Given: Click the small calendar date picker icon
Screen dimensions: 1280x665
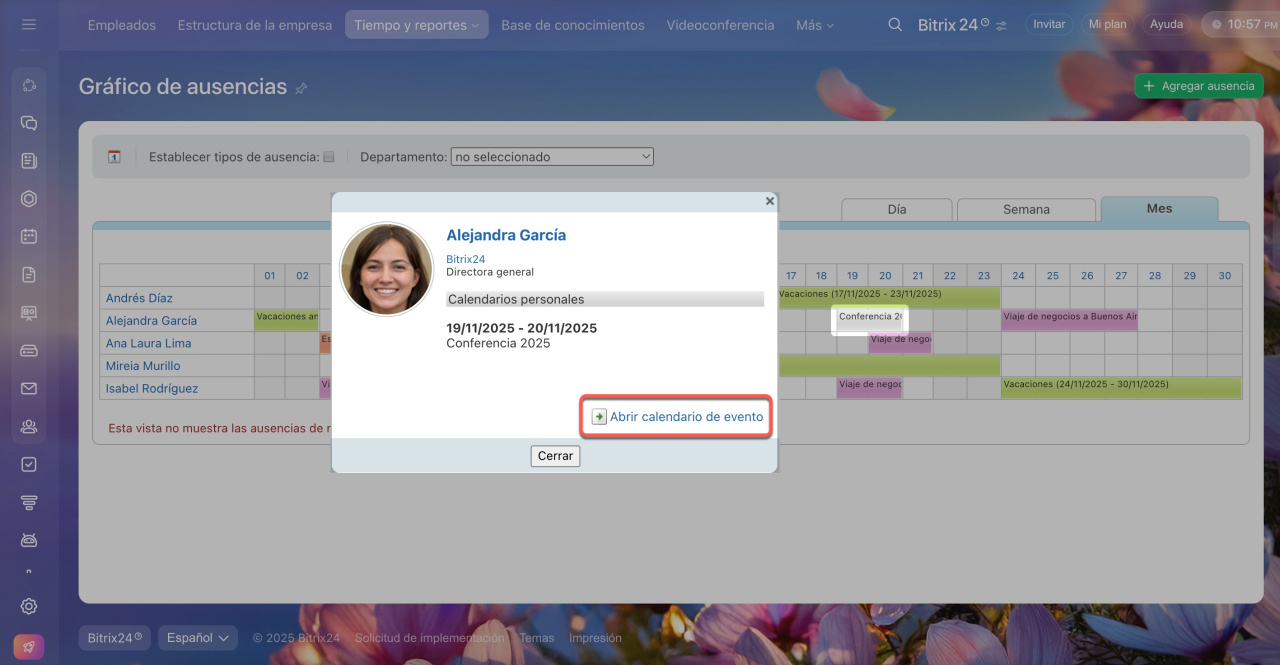Looking at the screenshot, I should click(114, 157).
